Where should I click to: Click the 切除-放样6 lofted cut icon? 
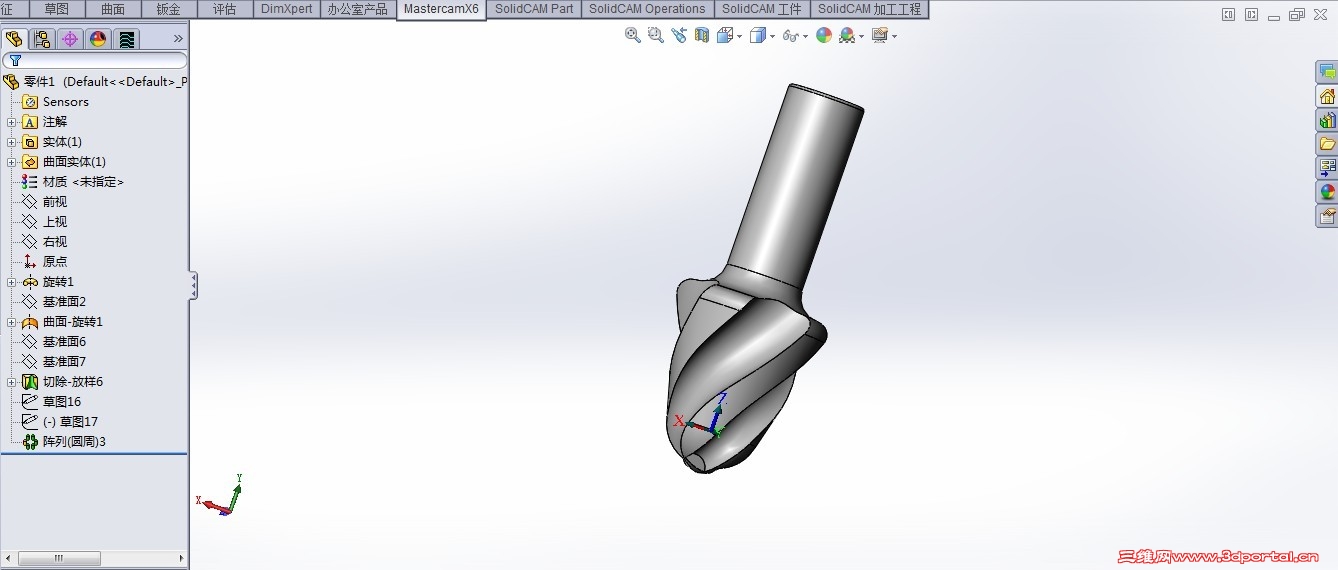point(30,381)
